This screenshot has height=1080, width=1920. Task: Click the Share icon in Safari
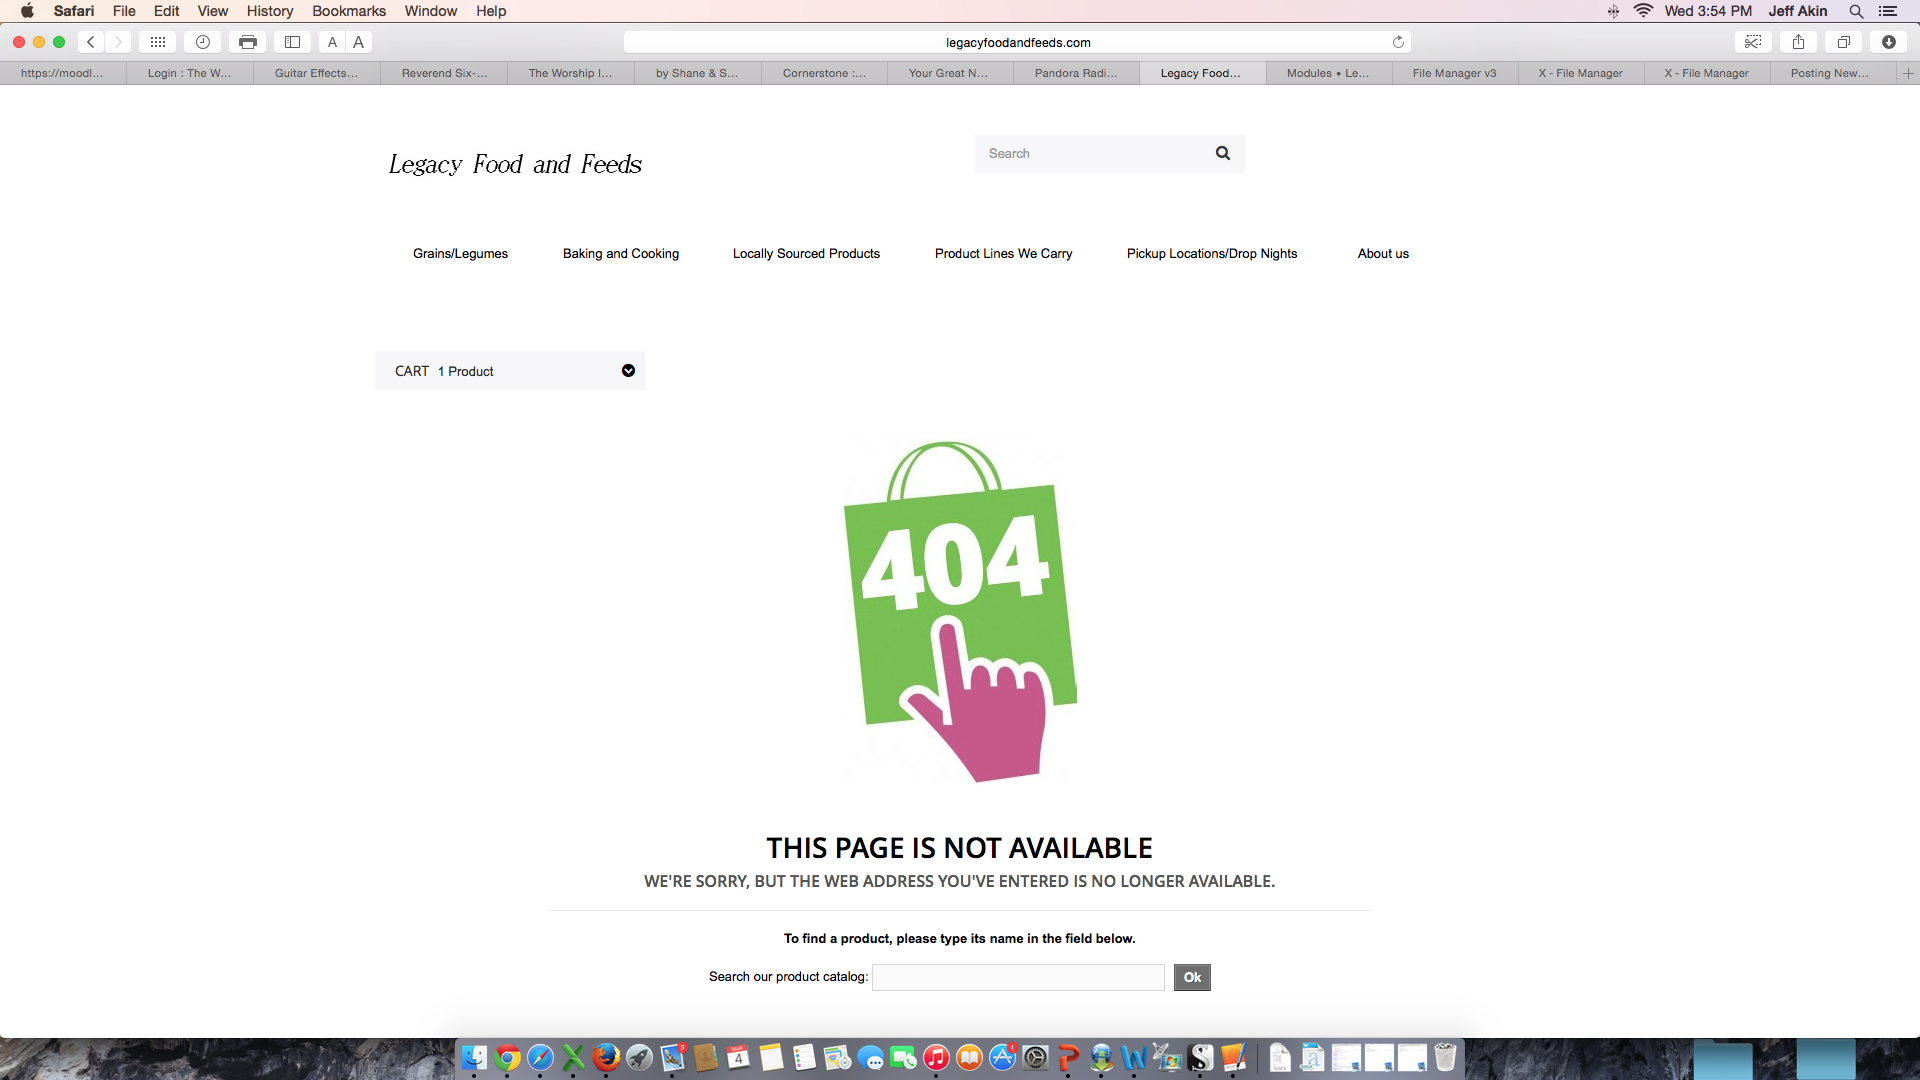(1798, 42)
